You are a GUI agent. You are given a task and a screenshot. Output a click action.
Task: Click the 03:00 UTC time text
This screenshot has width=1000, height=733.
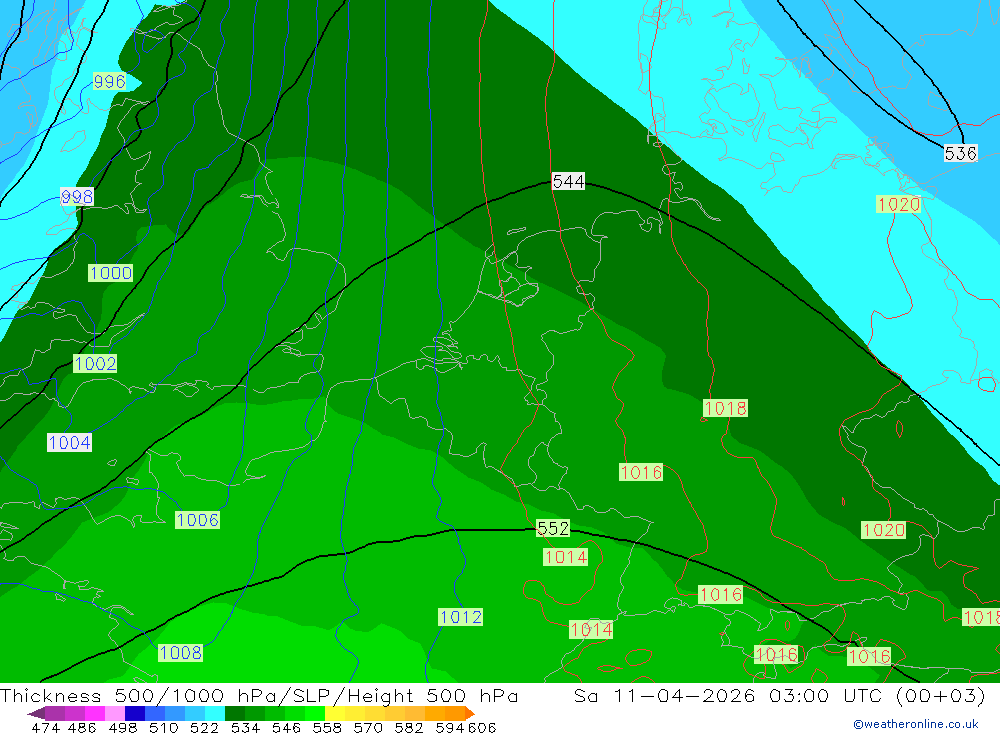(828, 695)
